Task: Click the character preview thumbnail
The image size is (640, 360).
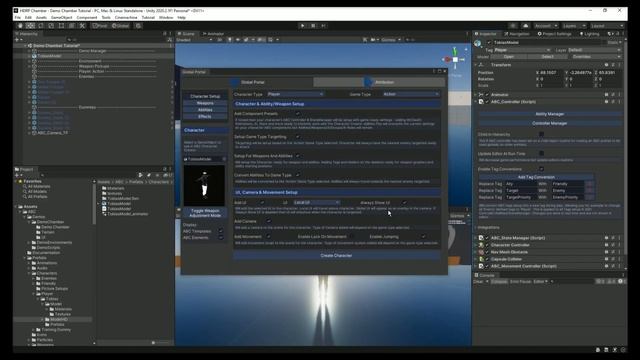Action: click(204, 185)
